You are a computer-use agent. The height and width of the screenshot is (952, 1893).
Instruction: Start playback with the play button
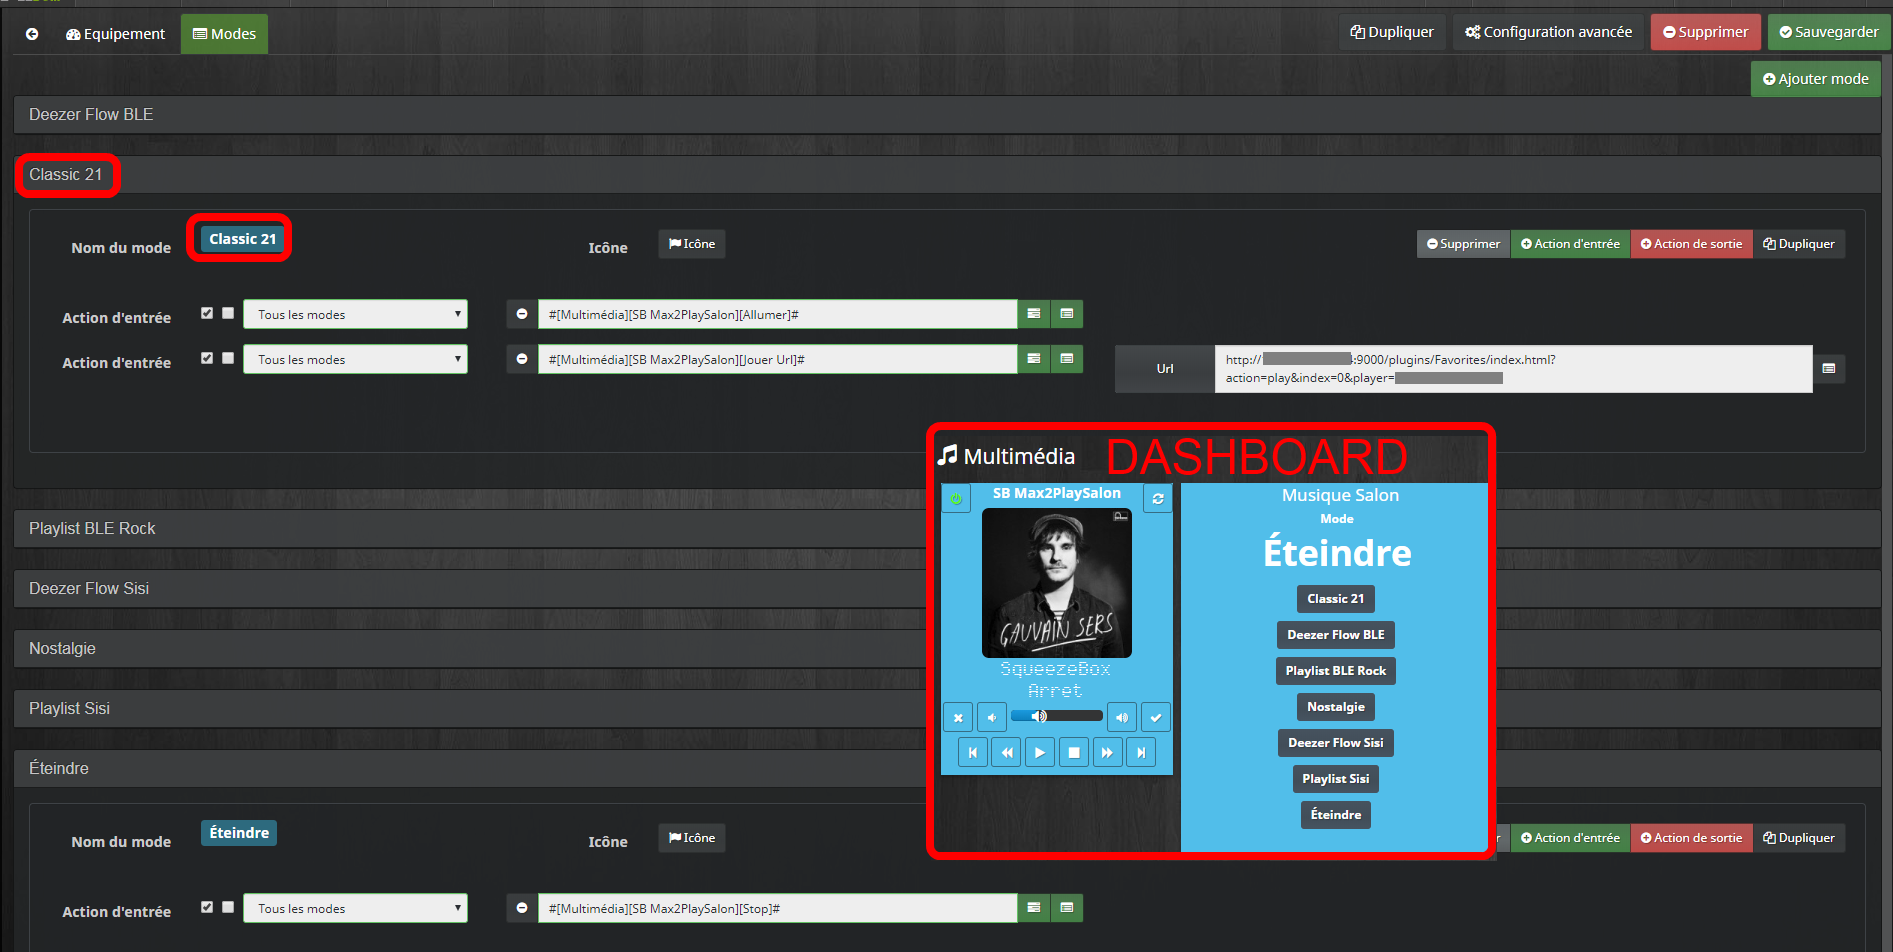tap(1040, 752)
